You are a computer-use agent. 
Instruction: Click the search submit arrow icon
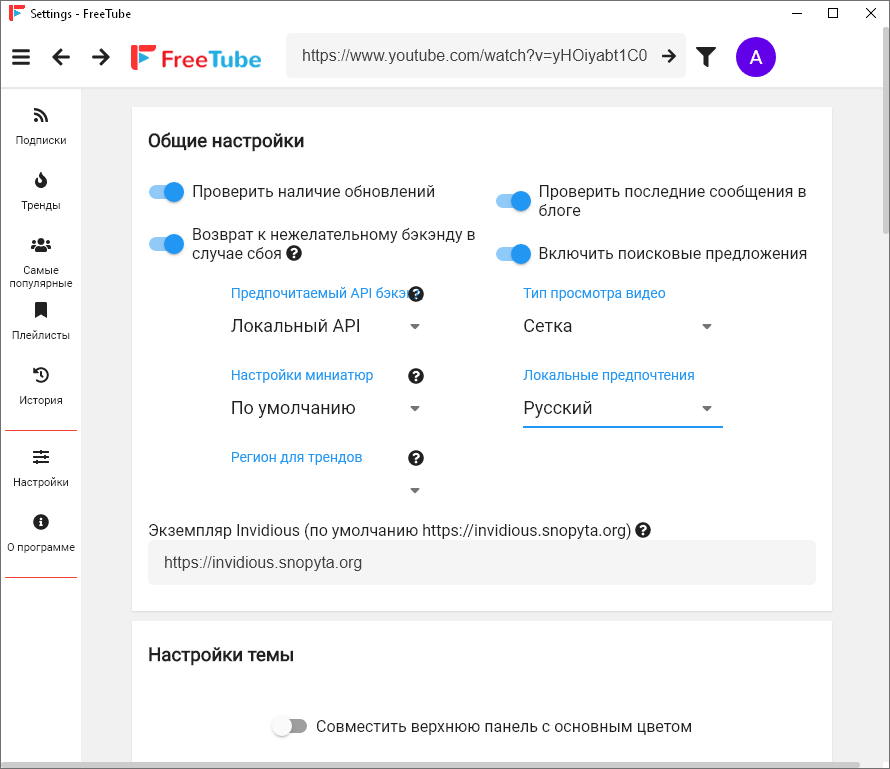coord(669,56)
